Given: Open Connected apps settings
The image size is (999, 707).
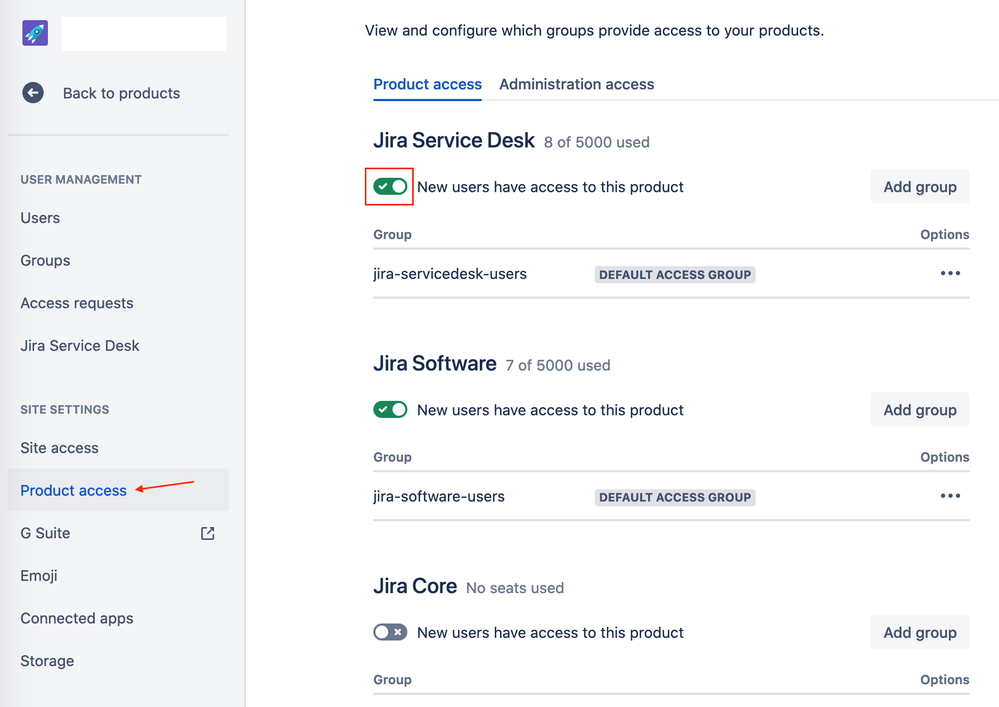Looking at the screenshot, I should tap(77, 618).
